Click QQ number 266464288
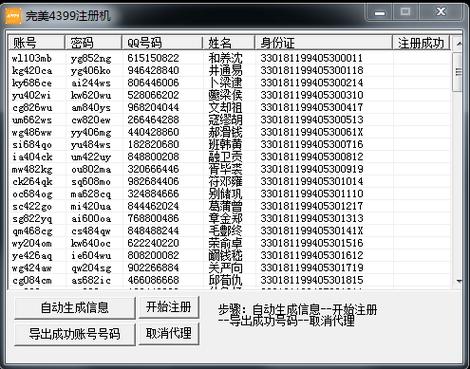 153,120
